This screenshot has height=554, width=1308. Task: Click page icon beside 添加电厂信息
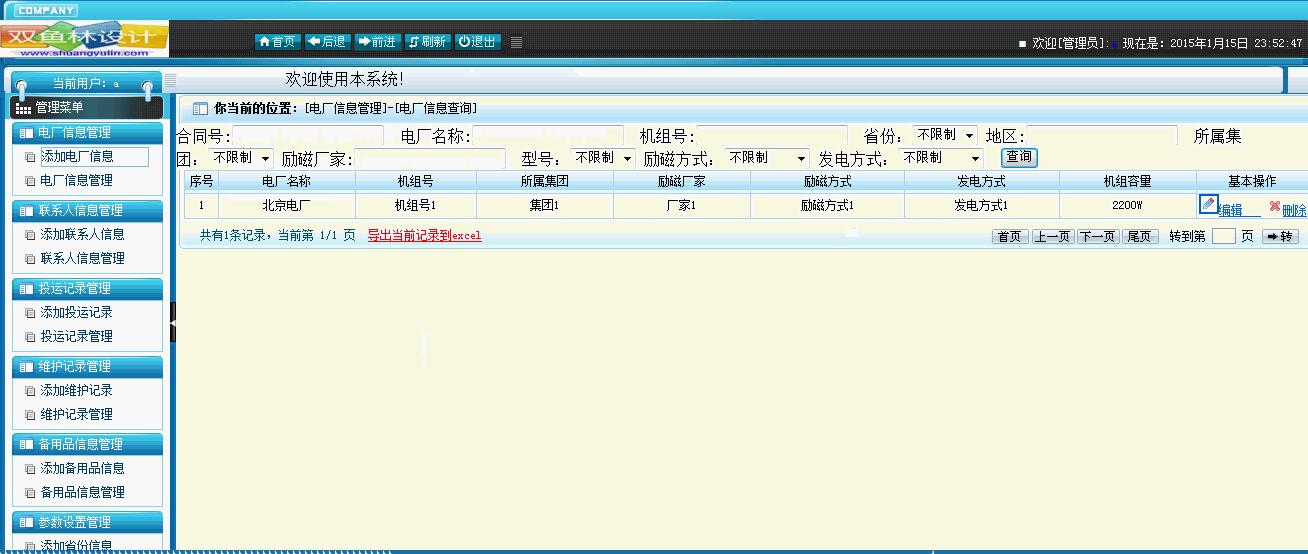point(30,157)
